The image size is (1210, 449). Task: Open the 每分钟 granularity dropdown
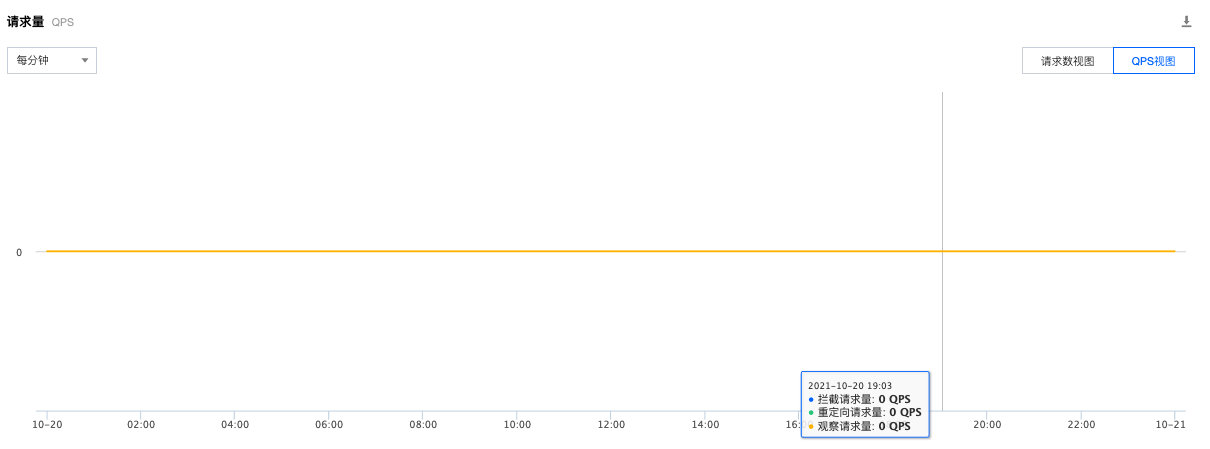[52, 60]
